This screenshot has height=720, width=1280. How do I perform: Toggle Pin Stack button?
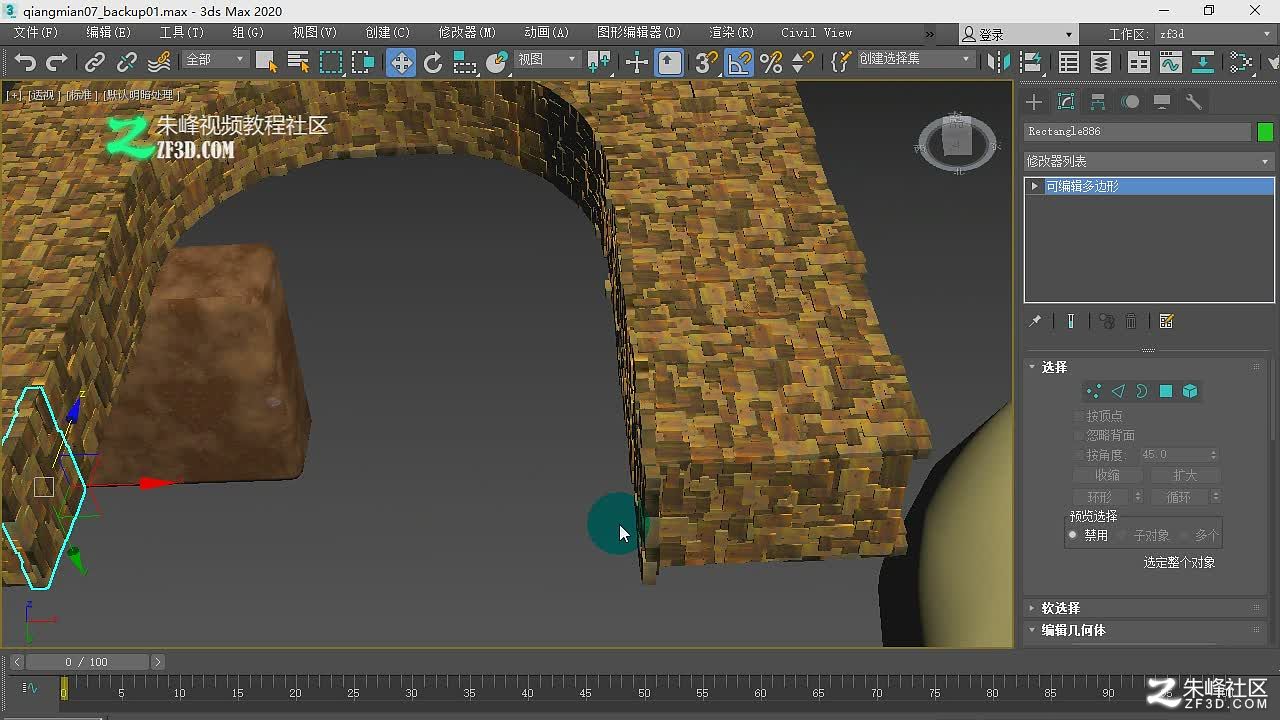[x=1035, y=321]
